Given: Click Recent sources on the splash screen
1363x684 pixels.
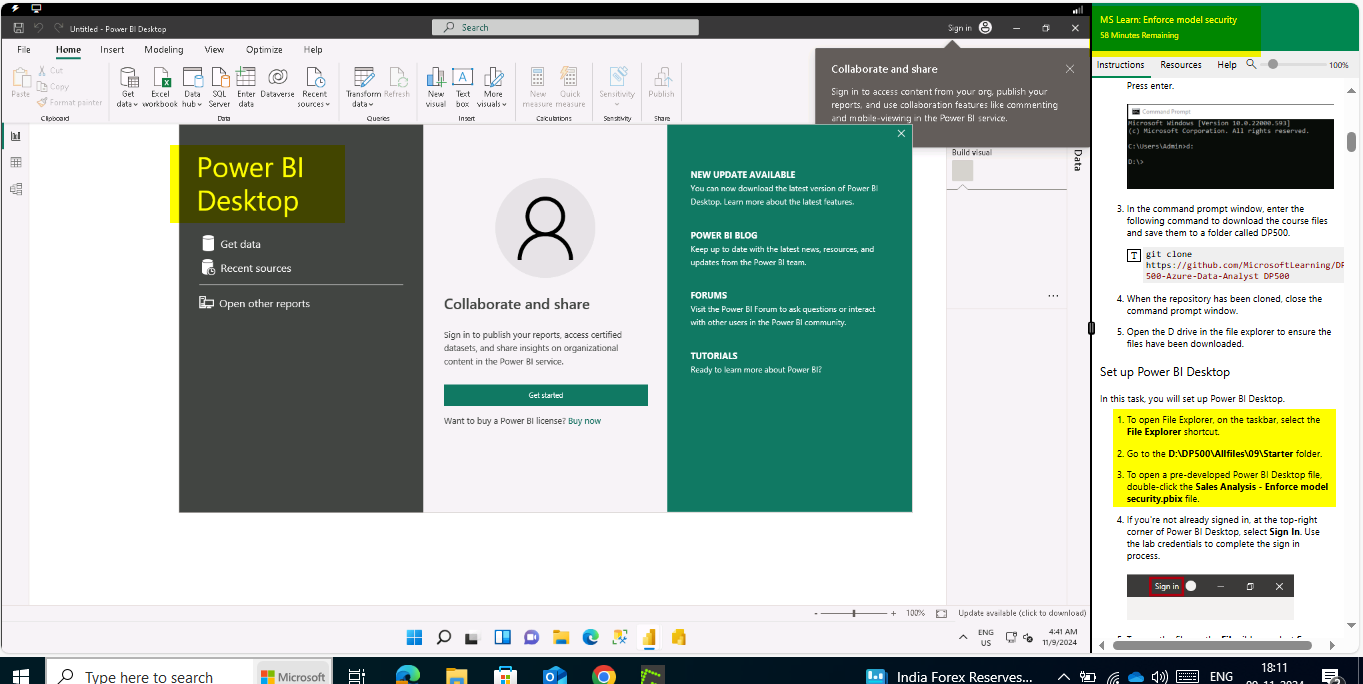Looking at the screenshot, I should 246,268.
